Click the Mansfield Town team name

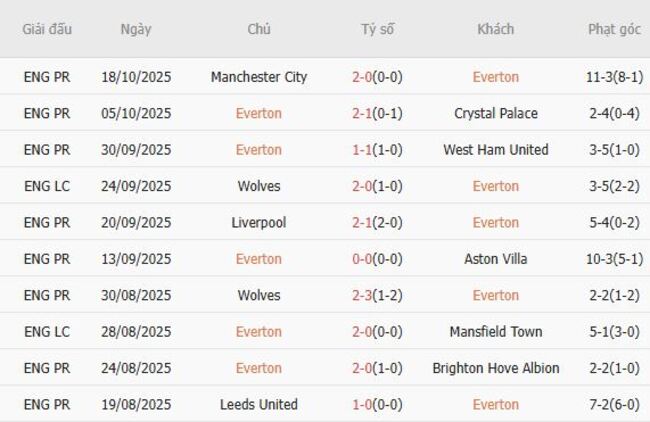point(495,332)
